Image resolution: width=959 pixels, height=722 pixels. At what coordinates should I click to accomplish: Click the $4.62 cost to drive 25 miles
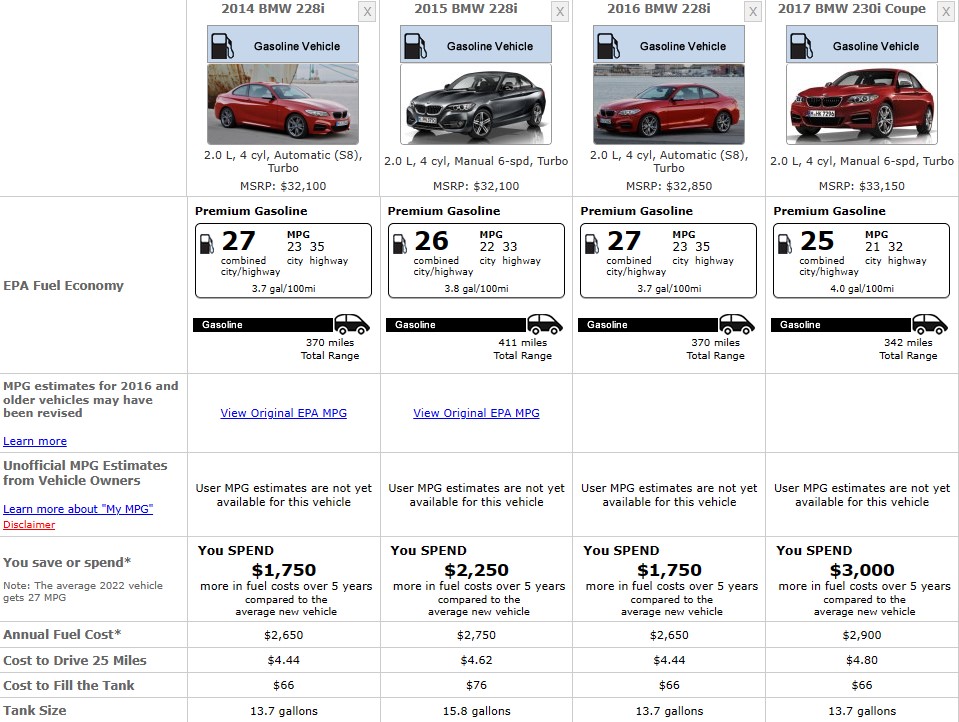[476, 660]
